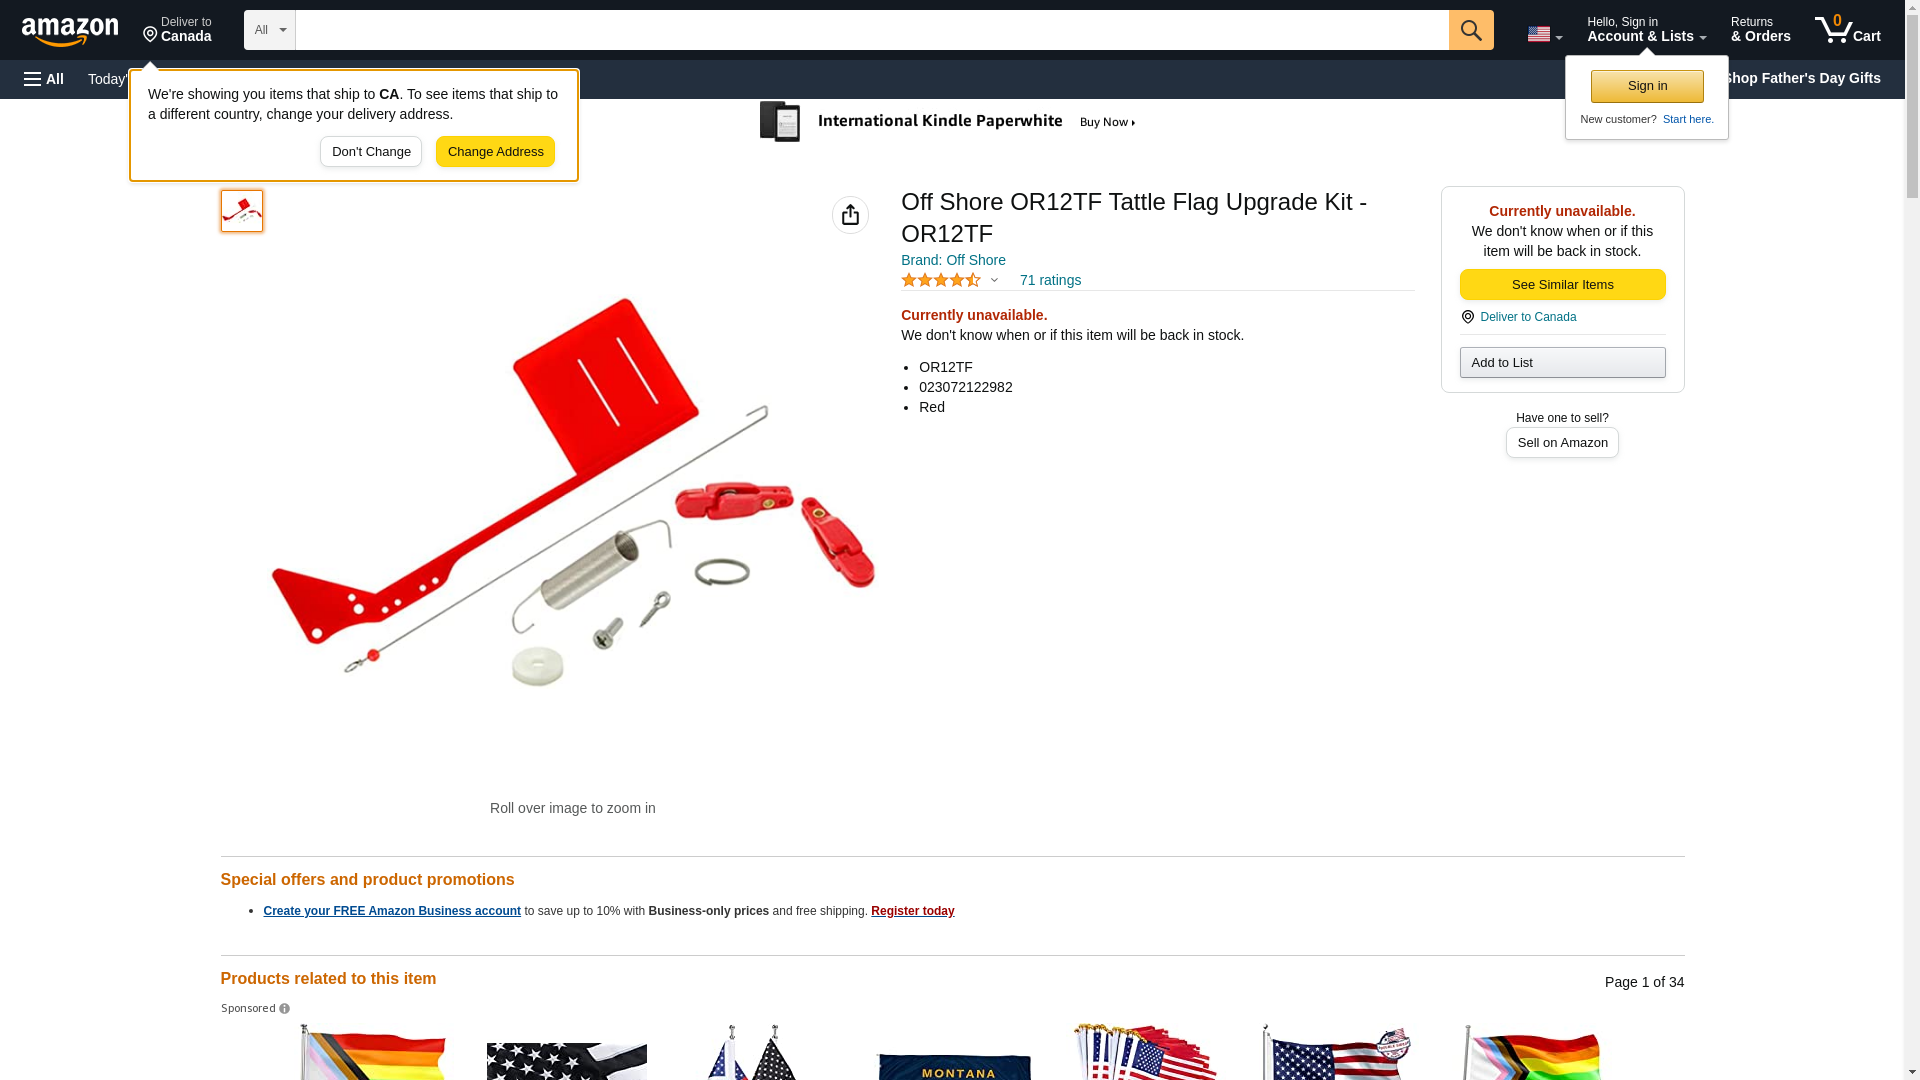
Task: Open the 71 ratings link
Action: click(1050, 281)
